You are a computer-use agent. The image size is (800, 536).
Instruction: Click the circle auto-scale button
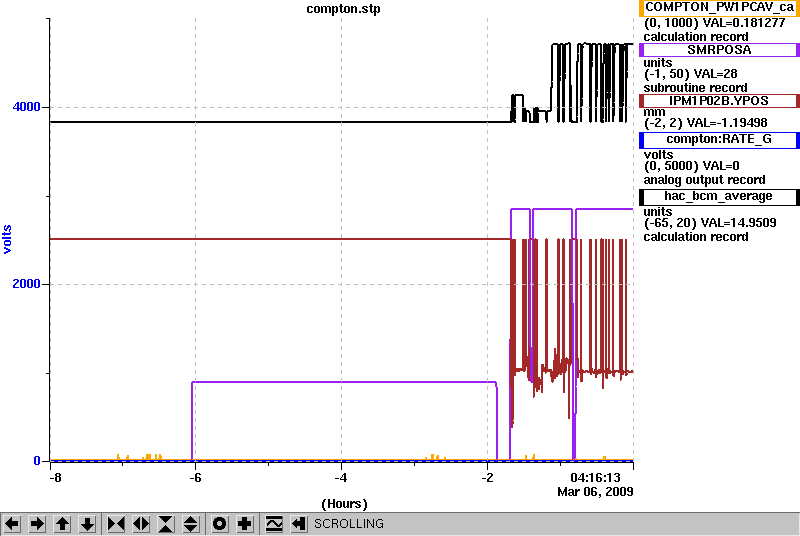point(220,524)
